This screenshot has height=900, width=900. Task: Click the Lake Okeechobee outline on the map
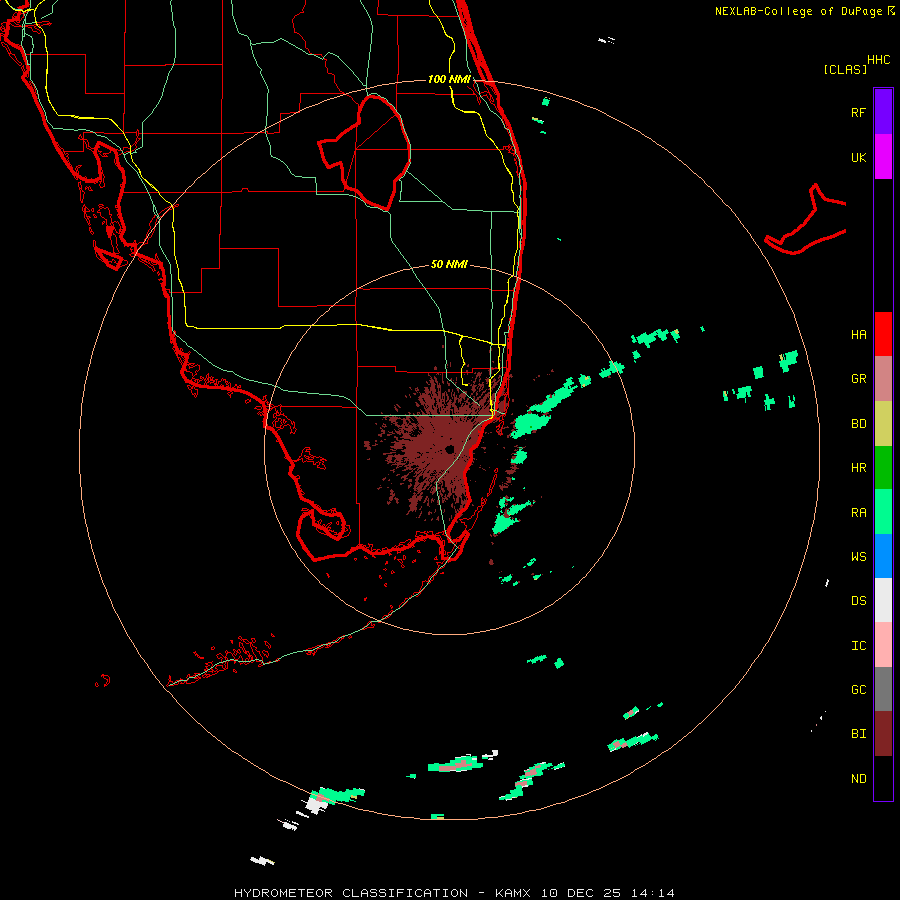364,152
